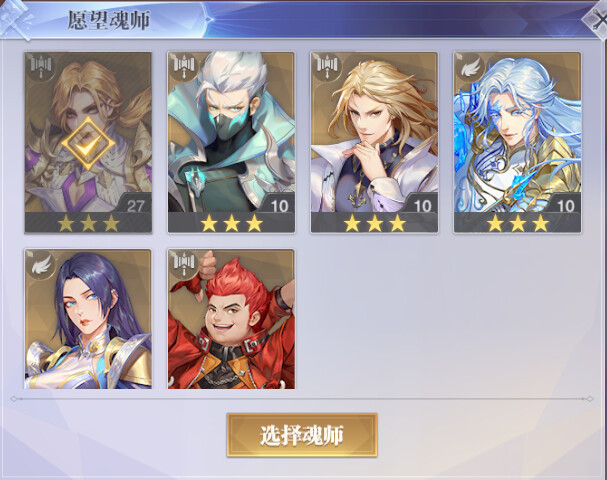Click the 愿望魂师 title header
The width and height of the screenshot is (607, 480).
pyautogui.click(x=109, y=20)
